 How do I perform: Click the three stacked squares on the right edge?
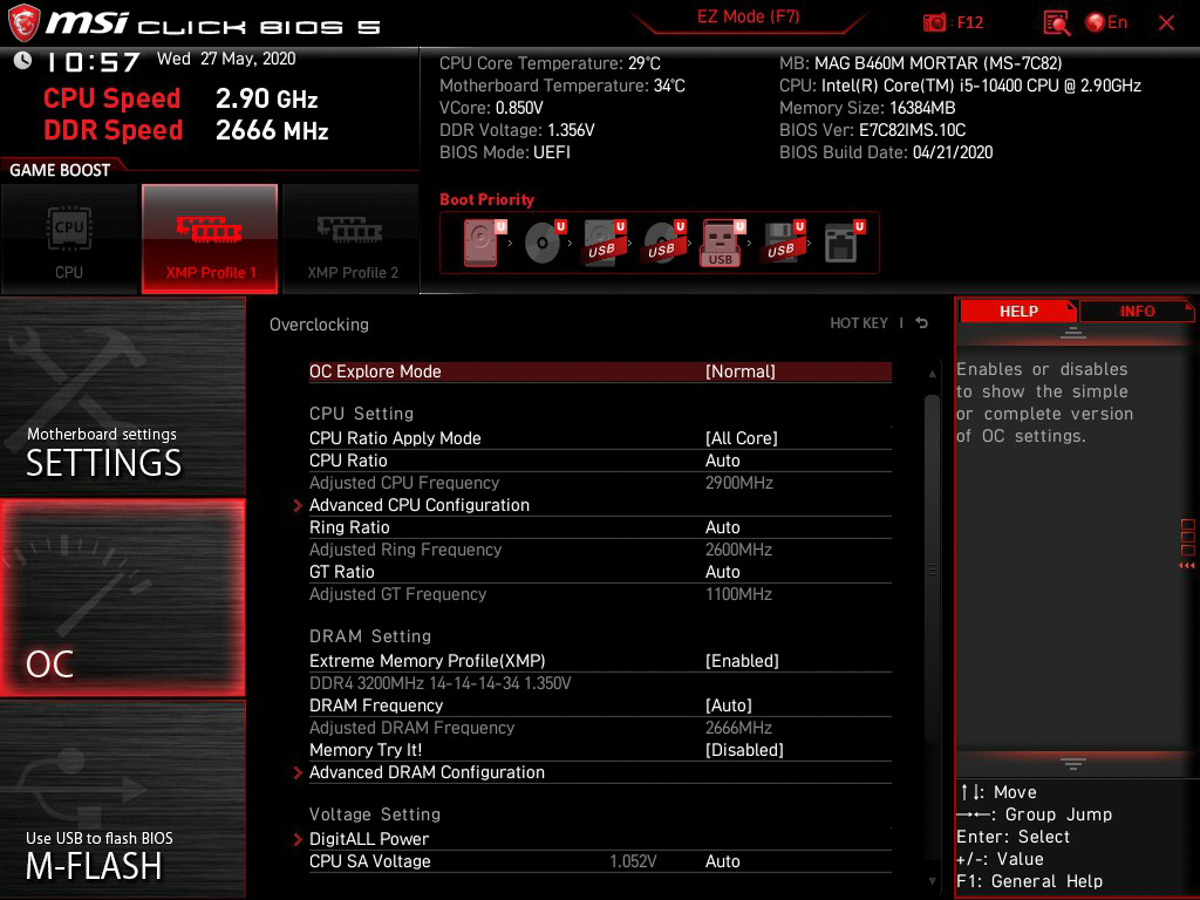(1188, 537)
